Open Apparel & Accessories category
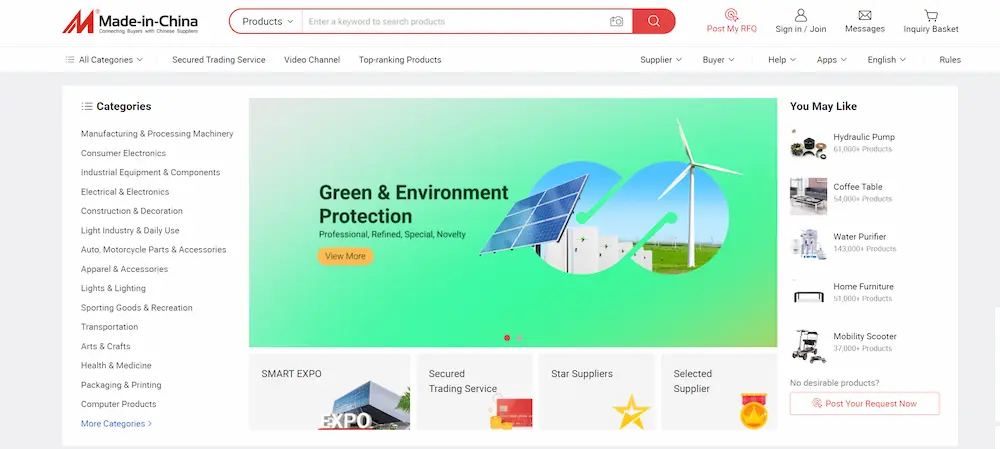This screenshot has height=449, width=1000. click(x=124, y=269)
